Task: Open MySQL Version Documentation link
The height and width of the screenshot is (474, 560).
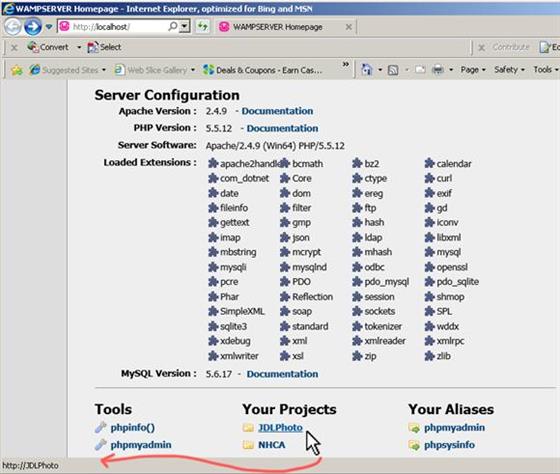Action: pyautogui.click(x=282, y=374)
